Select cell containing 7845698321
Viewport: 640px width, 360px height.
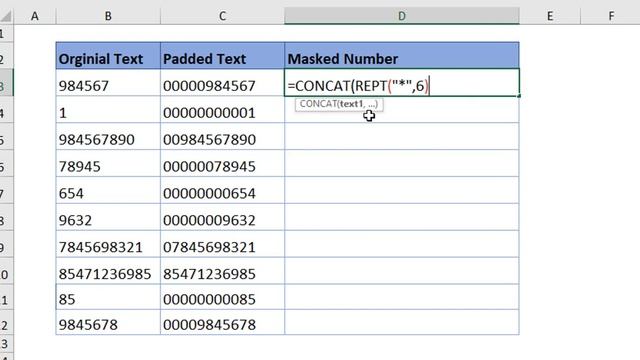tap(108, 244)
